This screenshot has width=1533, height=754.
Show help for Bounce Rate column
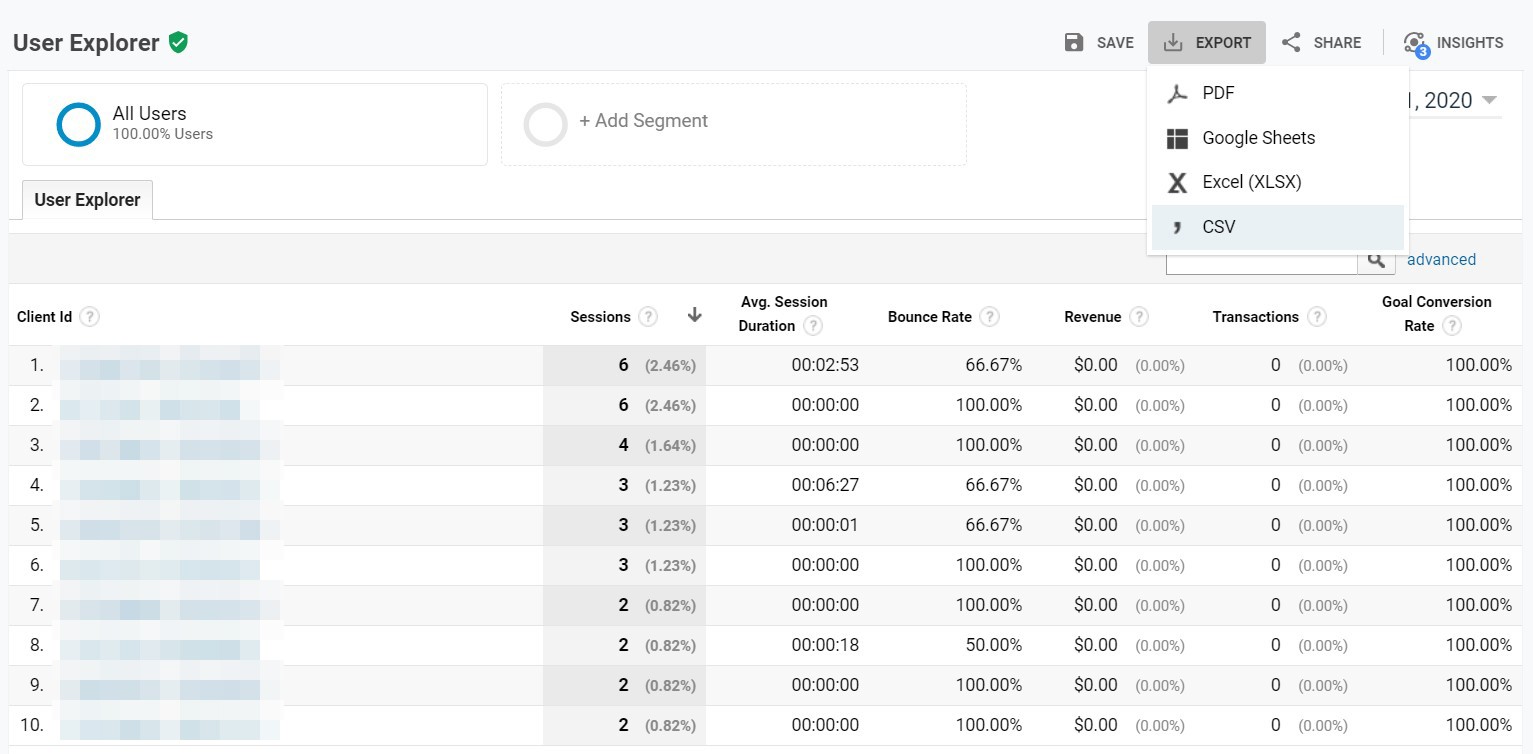(x=989, y=317)
